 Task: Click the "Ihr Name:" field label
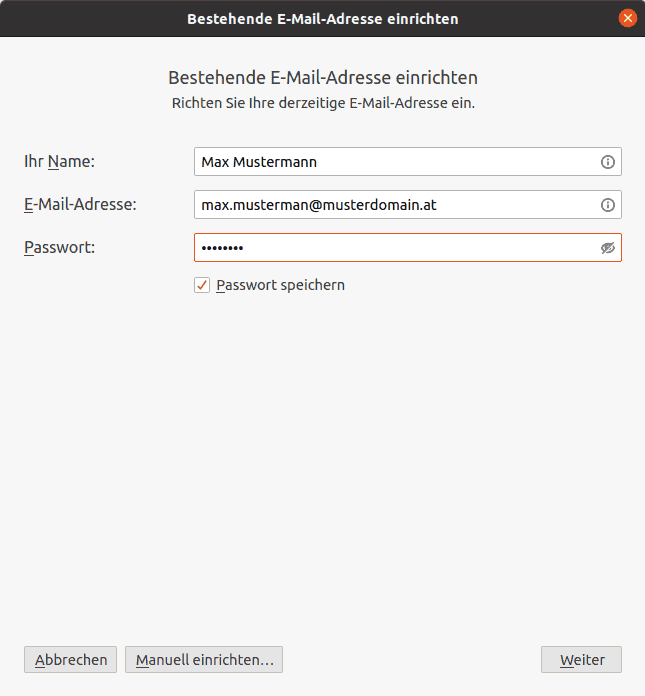[x=59, y=161]
